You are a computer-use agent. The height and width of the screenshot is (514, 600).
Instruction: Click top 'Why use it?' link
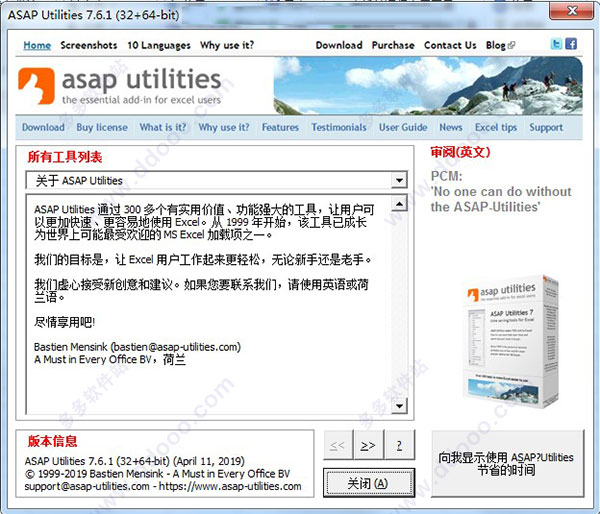coord(227,45)
